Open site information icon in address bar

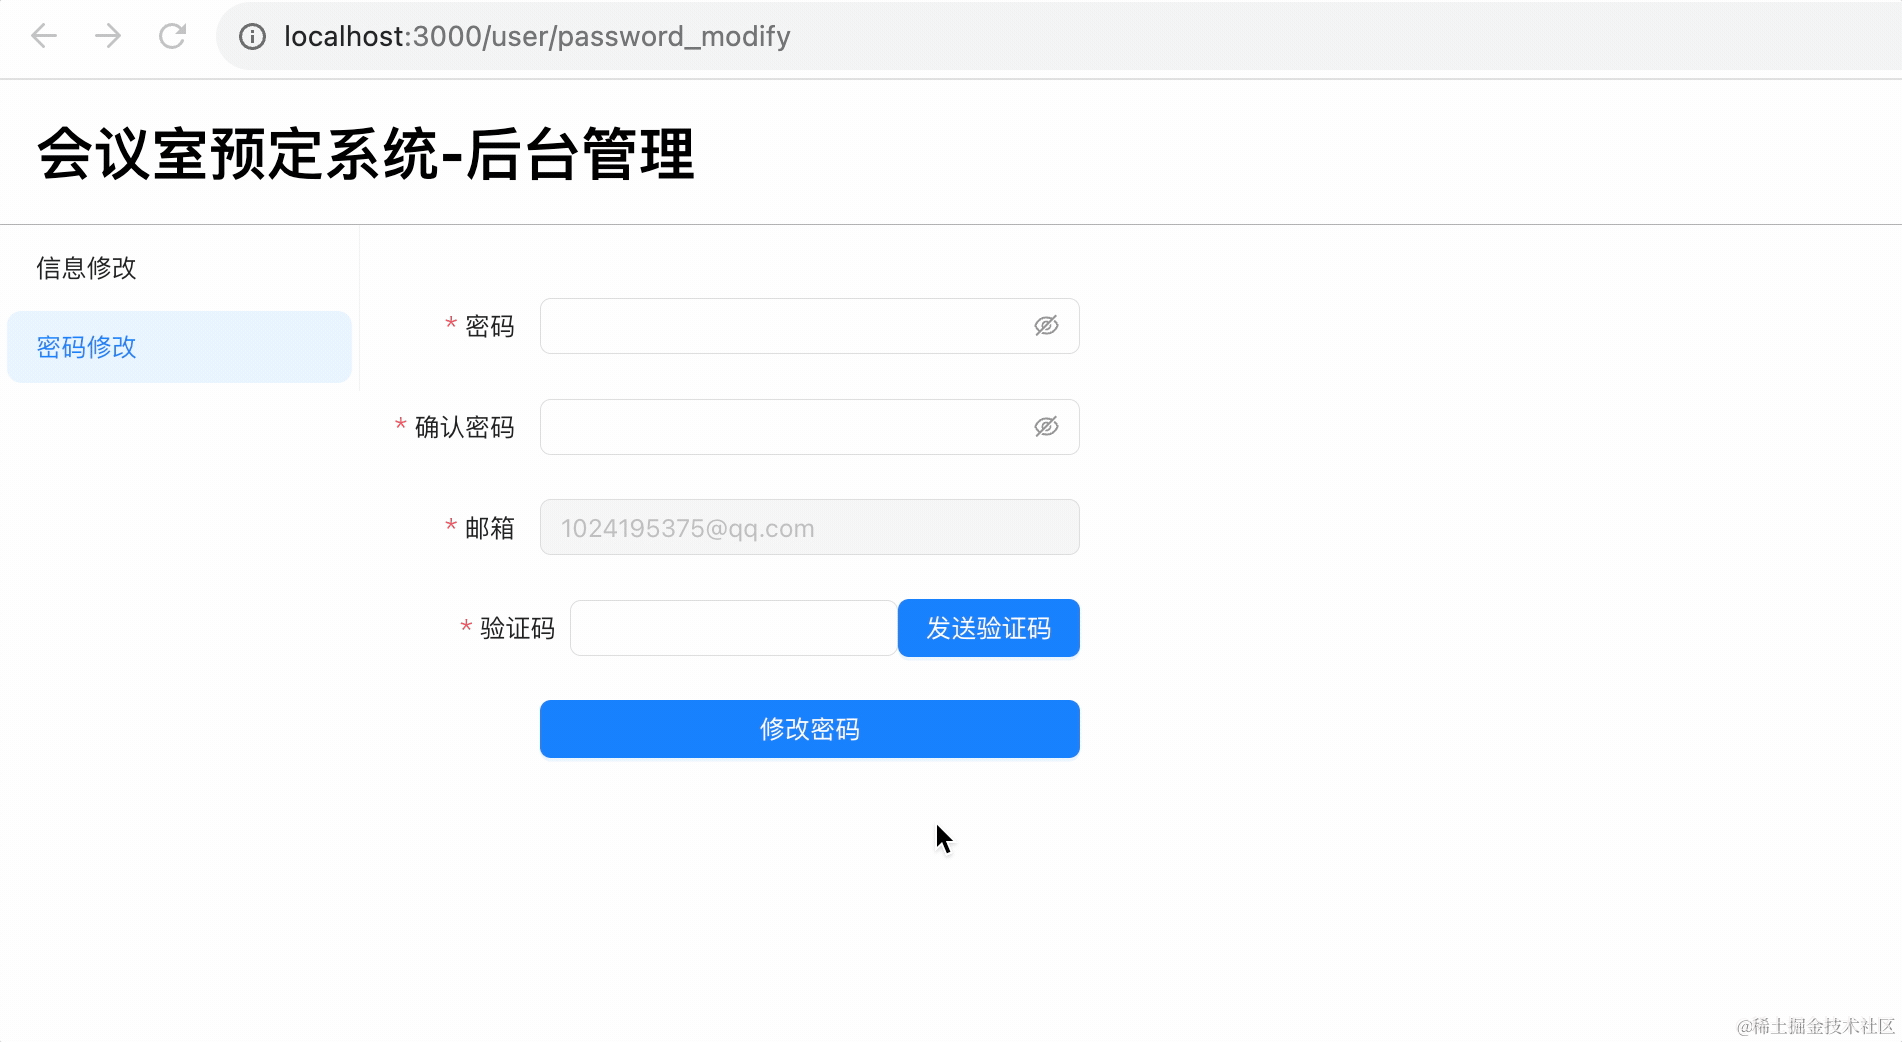coord(252,37)
